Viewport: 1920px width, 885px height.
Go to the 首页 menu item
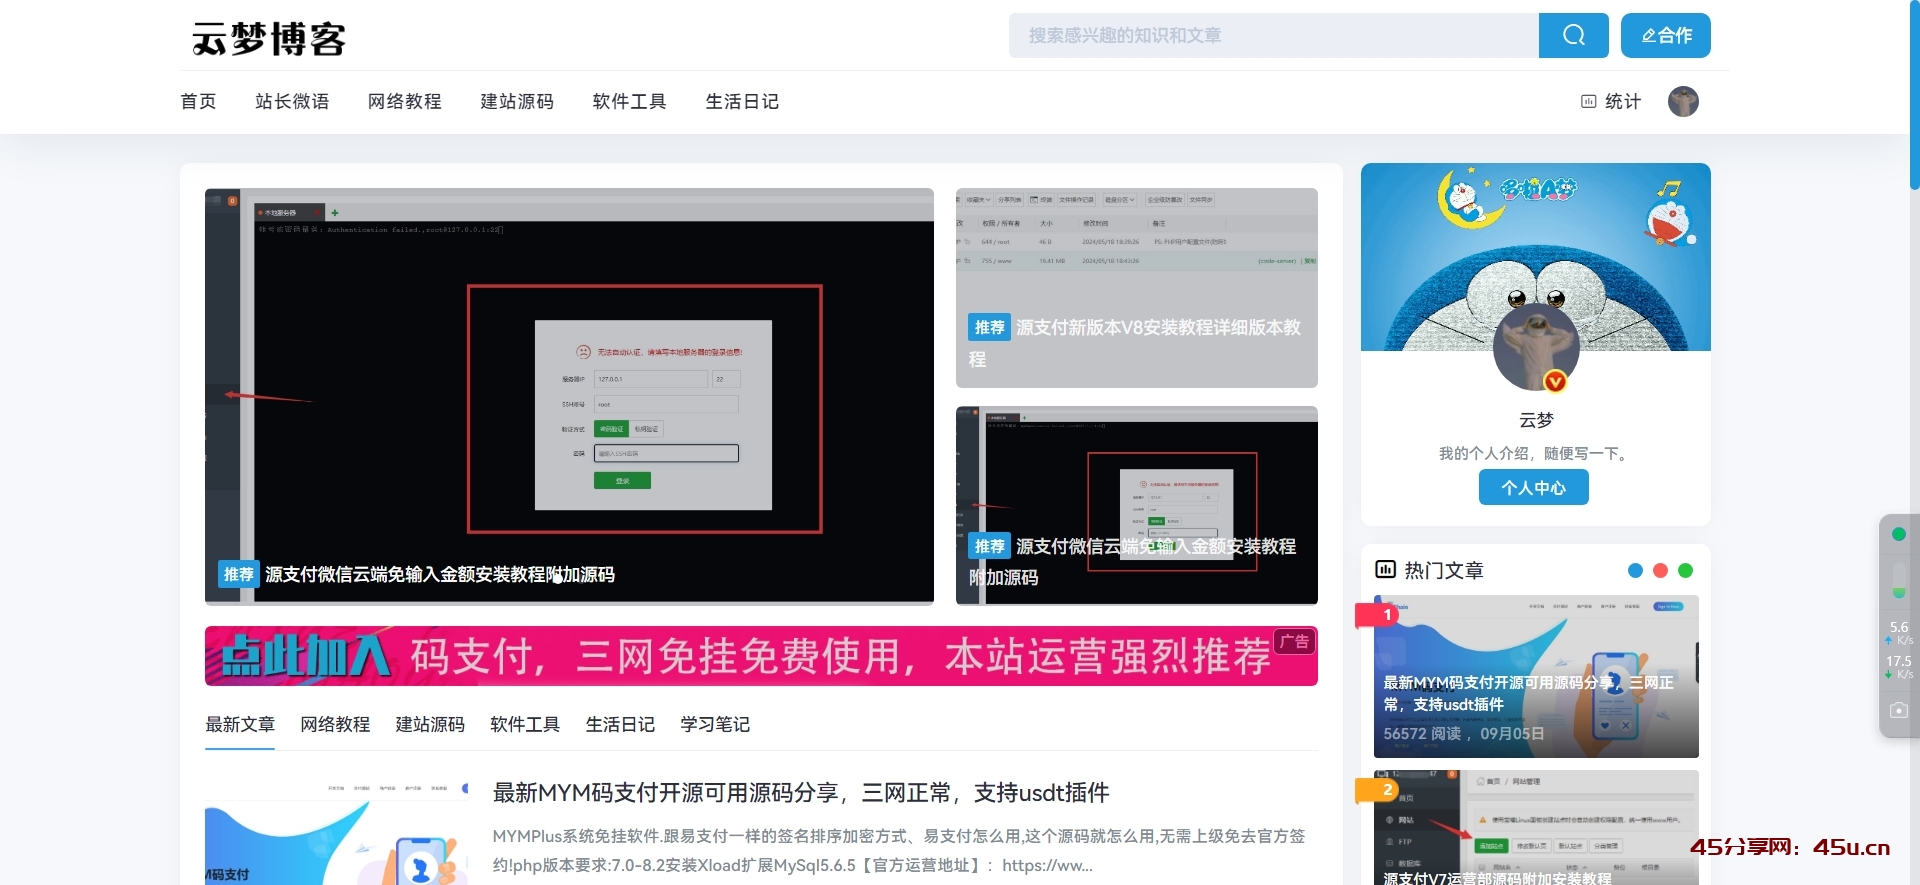(x=198, y=101)
